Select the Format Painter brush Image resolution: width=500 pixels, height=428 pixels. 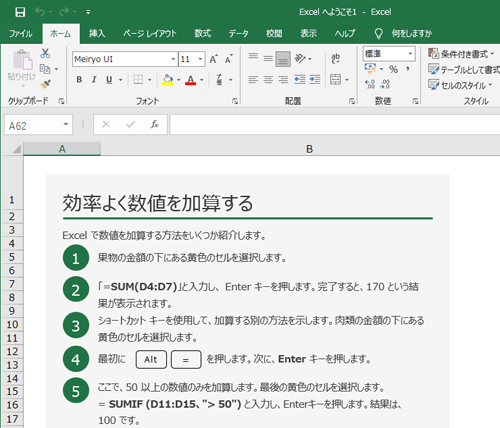(x=45, y=84)
